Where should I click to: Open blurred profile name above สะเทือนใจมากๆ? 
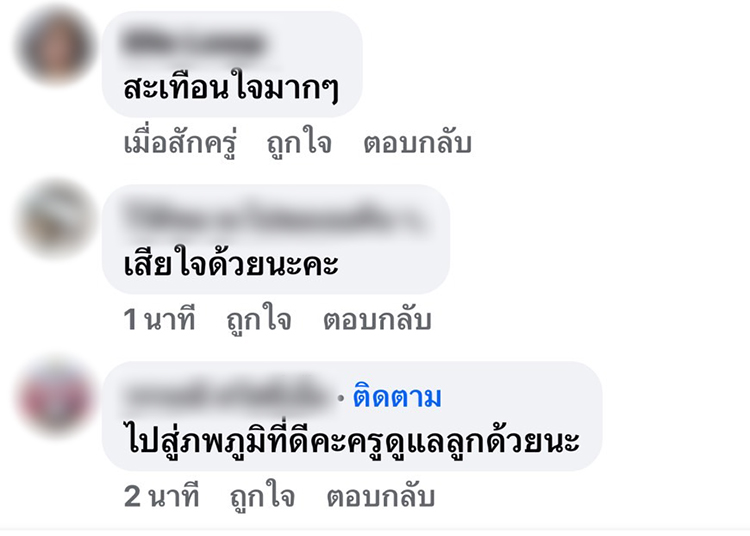point(193,43)
